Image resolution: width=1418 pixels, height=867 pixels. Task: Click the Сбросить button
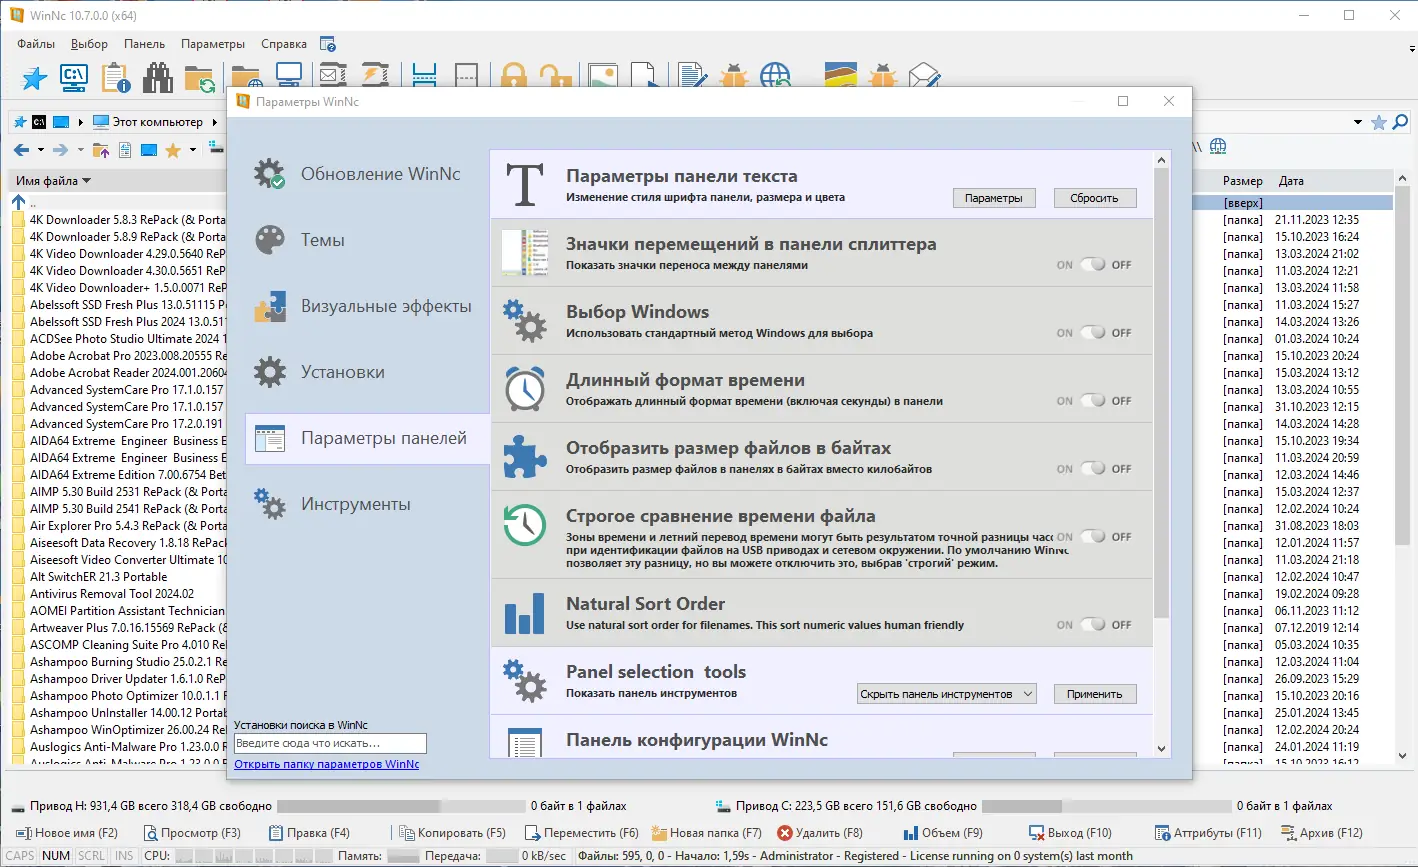1095,198
